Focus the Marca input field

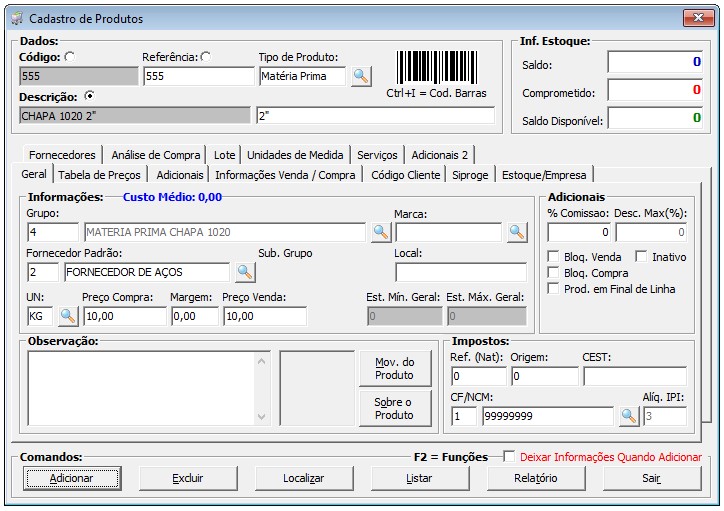(x=448, y=232)
